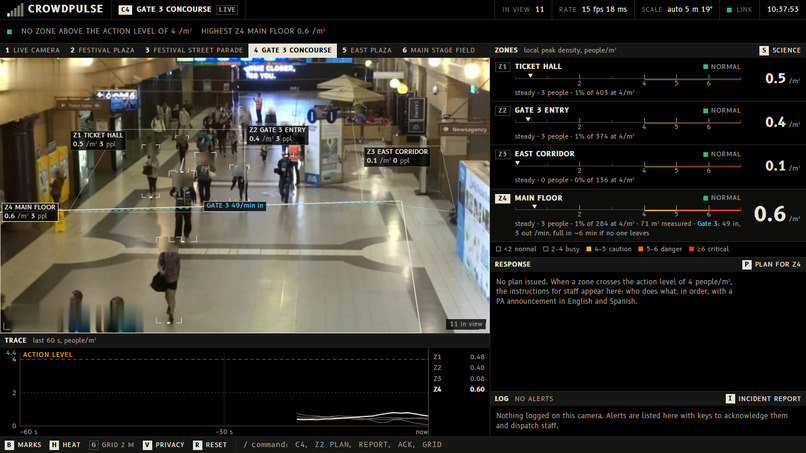Image resolution: width=806 pixels, height=453 pixels.
Task: Click East Corridor density scale marker
Action: (x=518, y=163)
